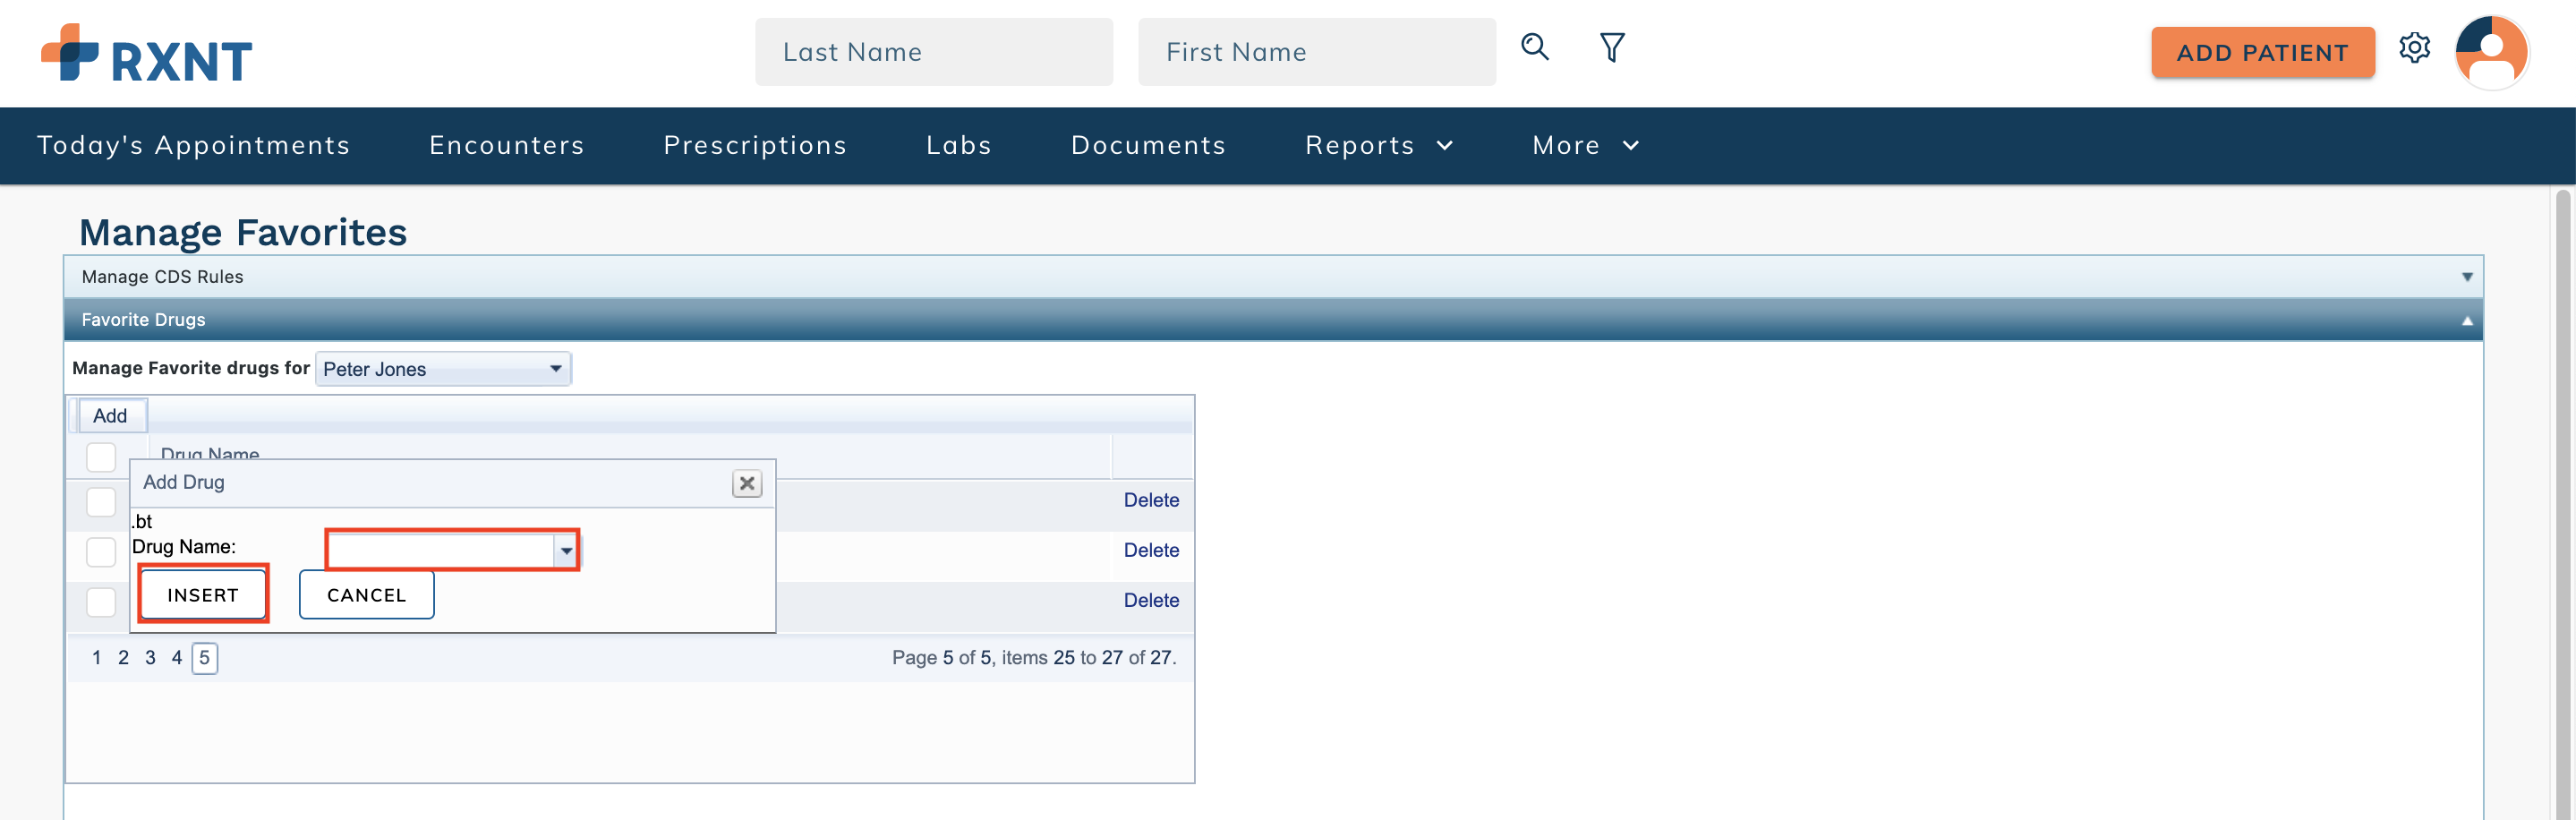This screenshot has height=820, width=2576.
Task: Select current page 5 in pager
Action: 204,658
